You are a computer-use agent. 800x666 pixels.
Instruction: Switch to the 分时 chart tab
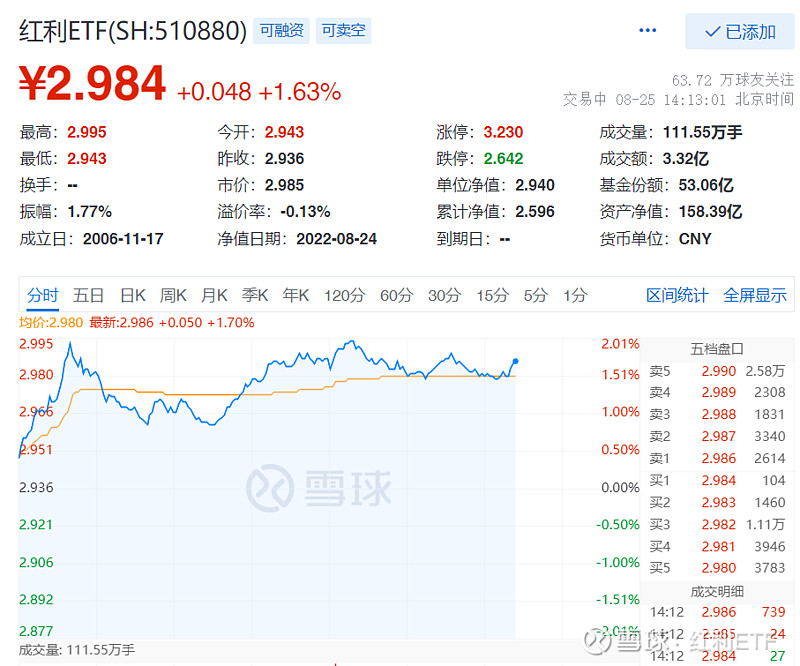43,295
